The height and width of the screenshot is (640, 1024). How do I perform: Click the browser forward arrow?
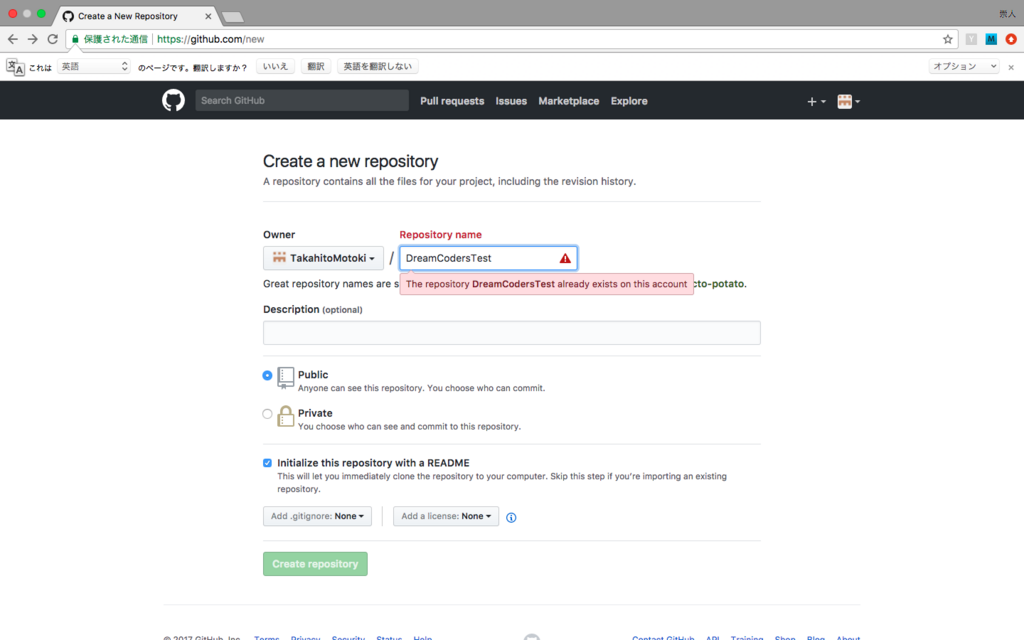[x=33, y=39]
